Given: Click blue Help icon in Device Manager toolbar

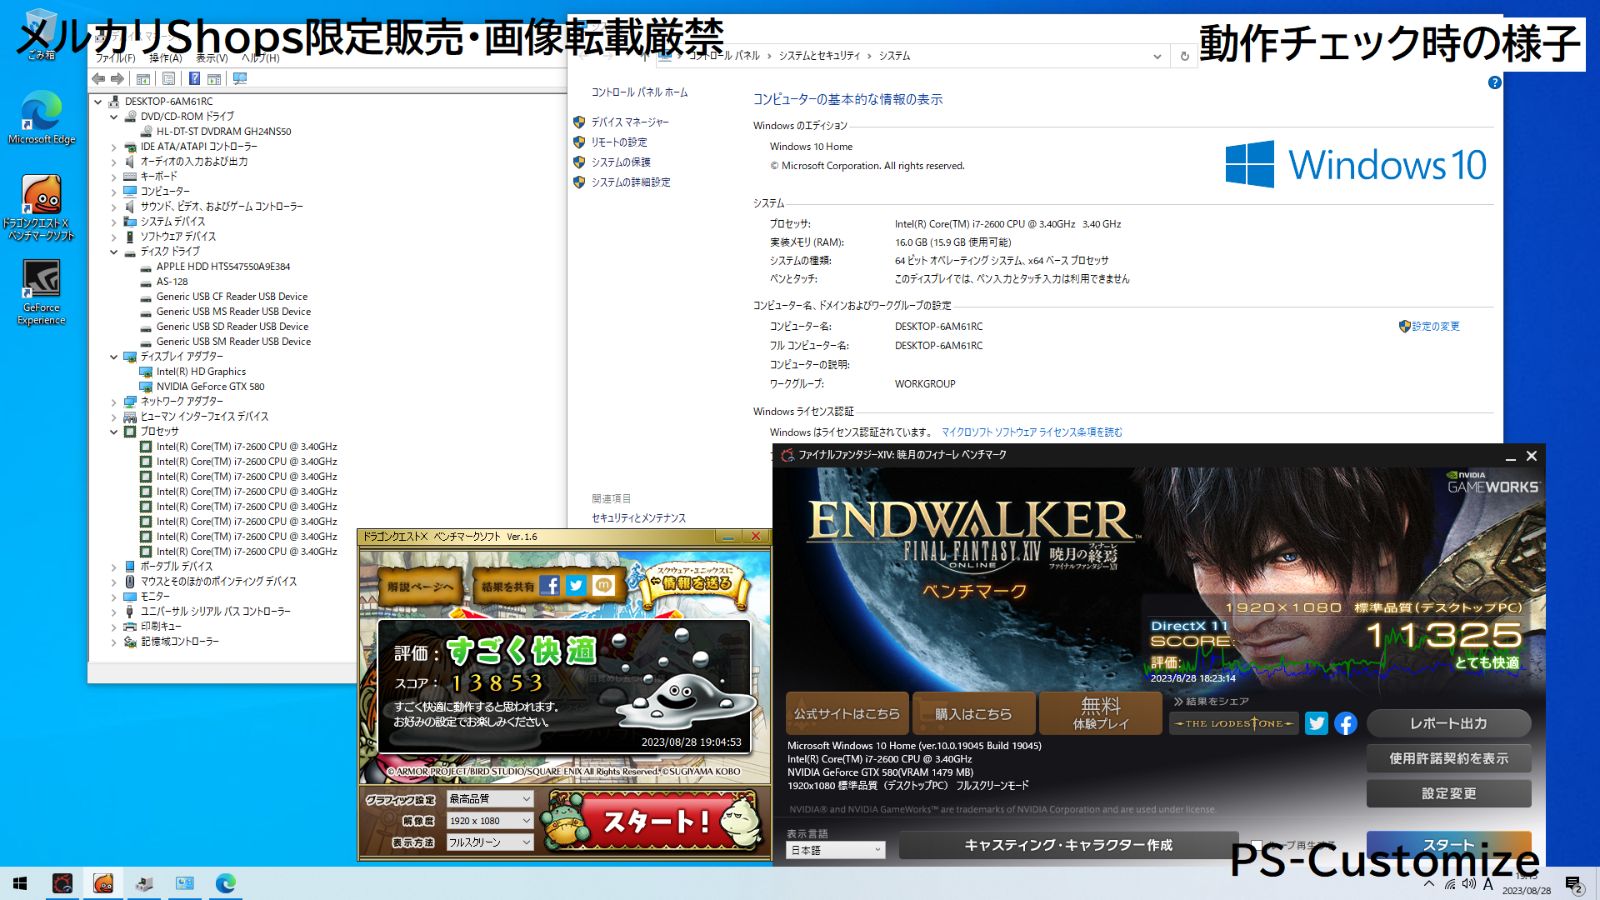Looking at the screenshot, I should pos(194,79).
